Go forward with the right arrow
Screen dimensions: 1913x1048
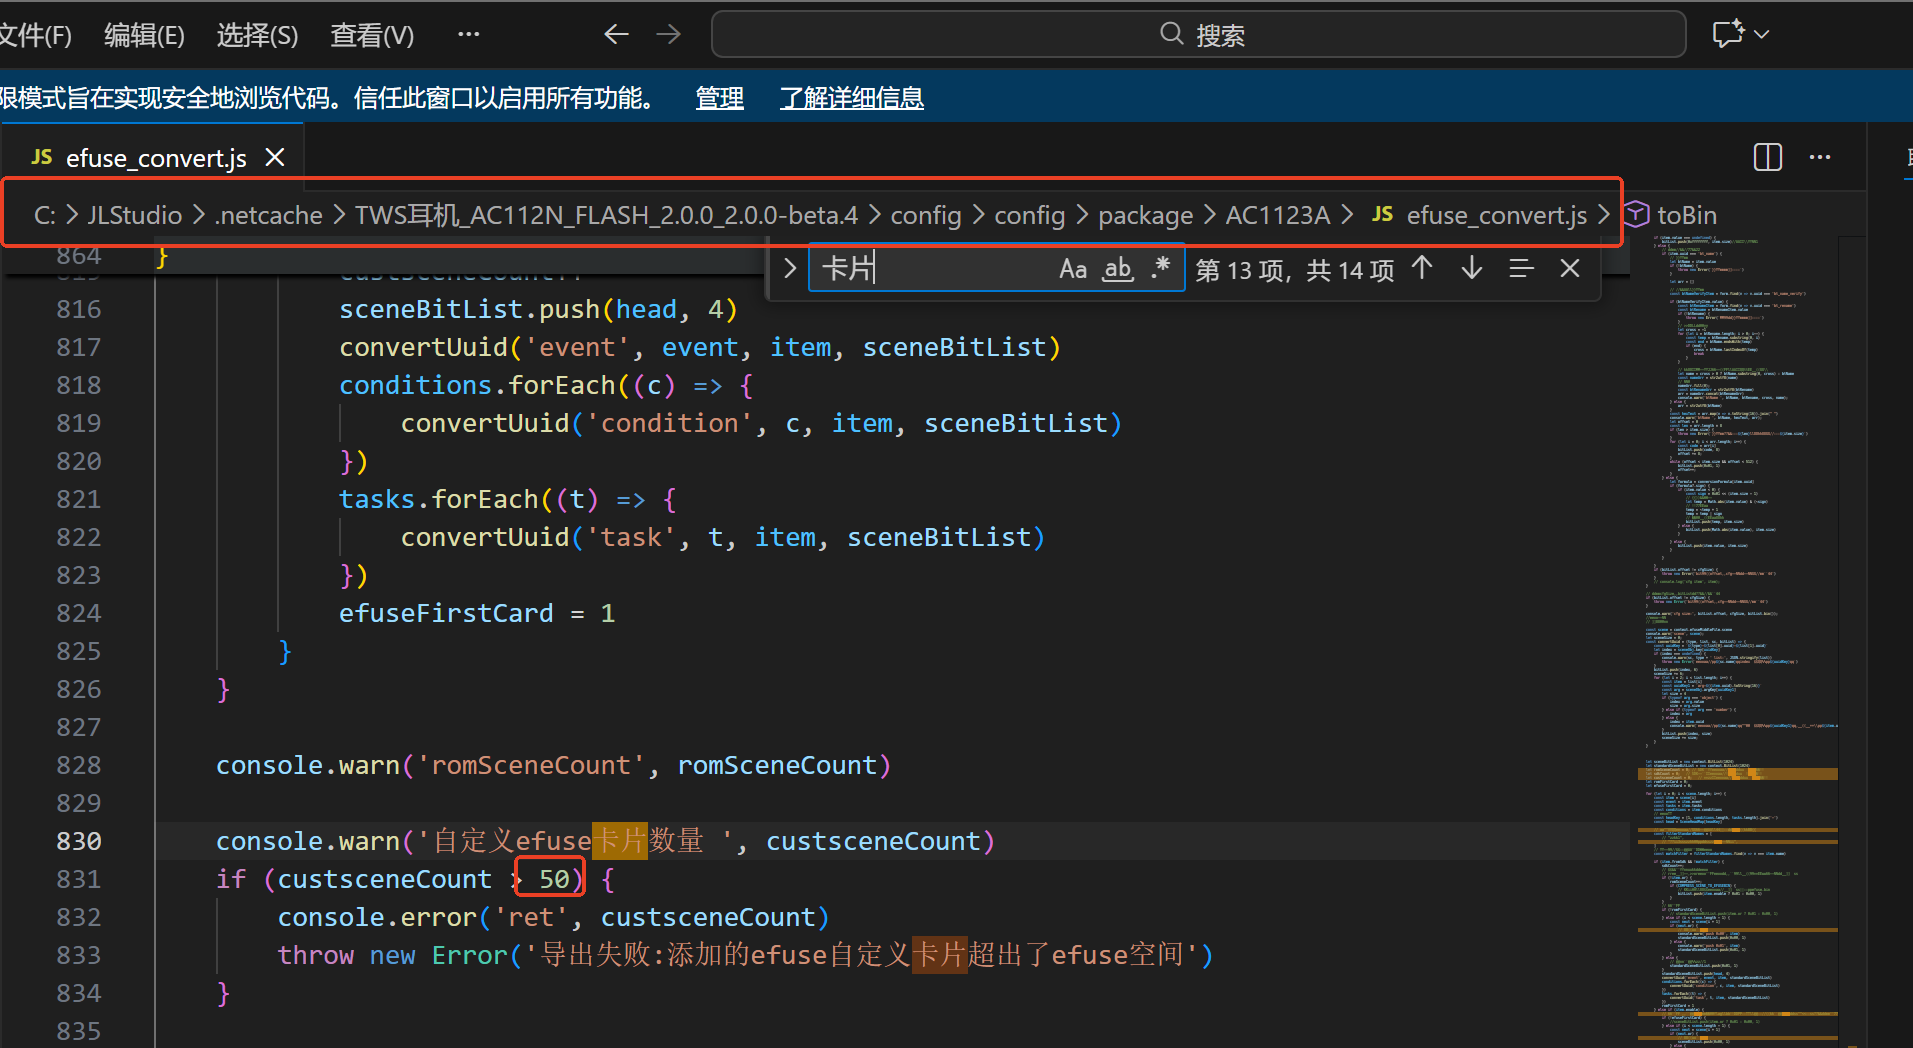pos(668,35)
